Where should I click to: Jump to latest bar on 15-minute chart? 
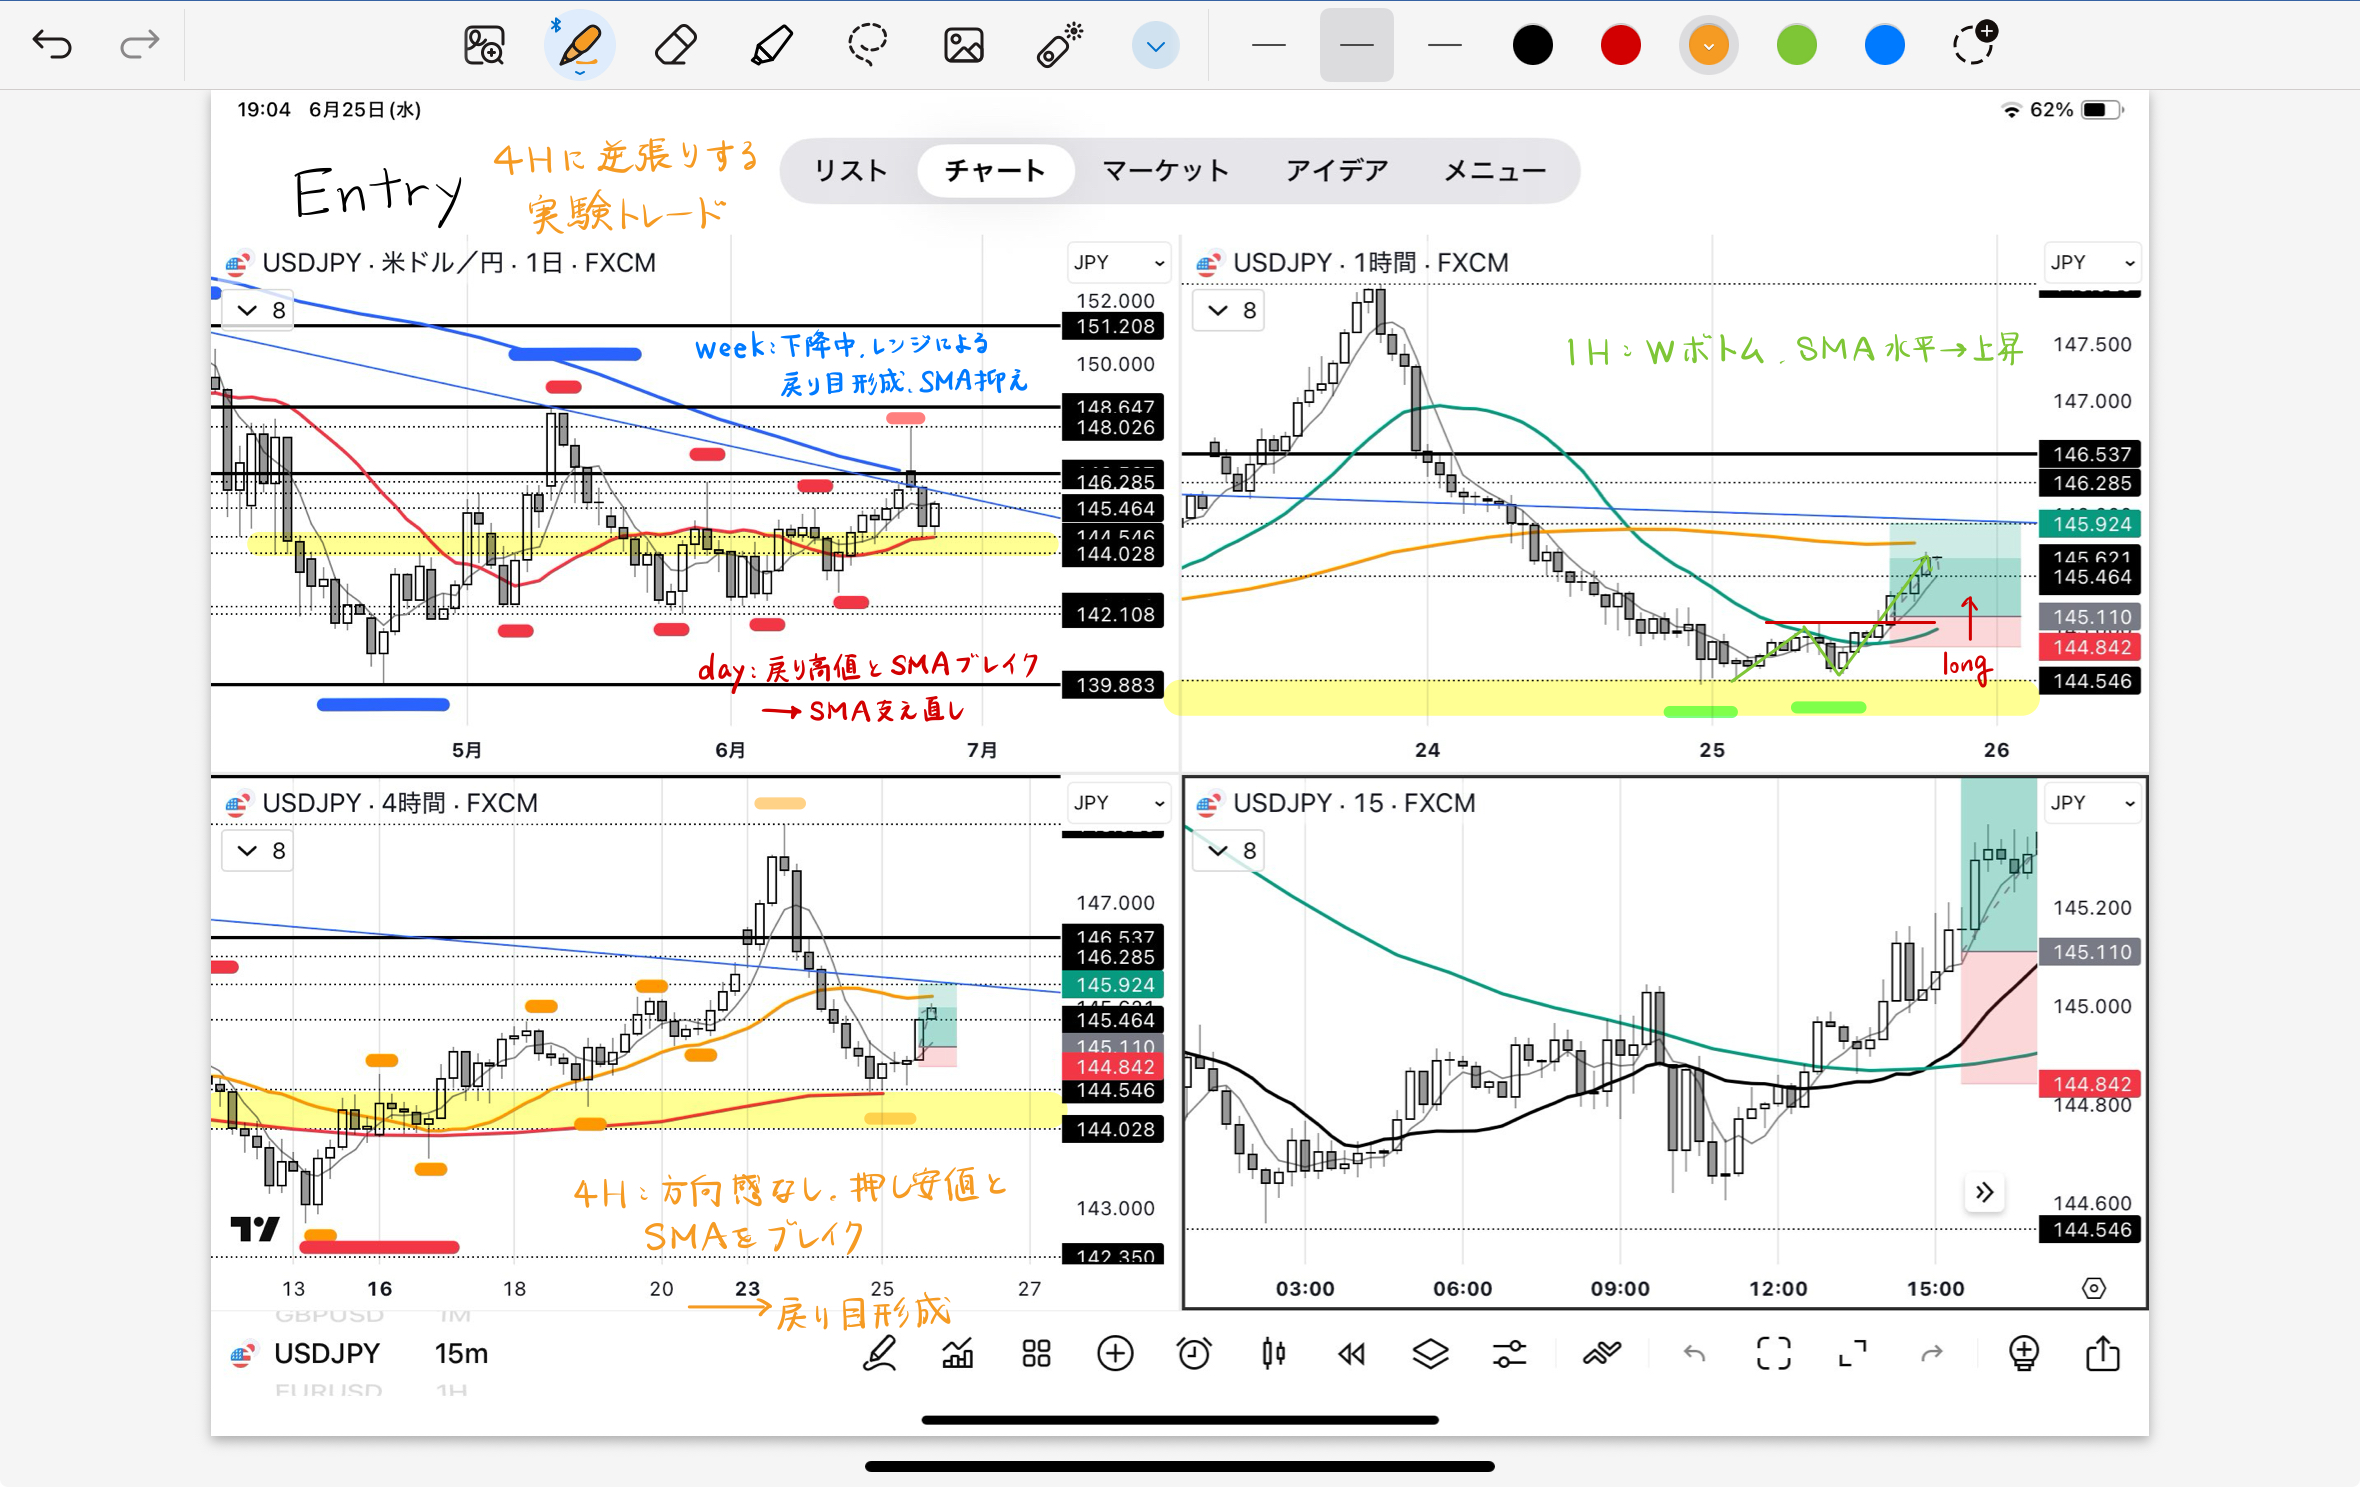1984,1192
